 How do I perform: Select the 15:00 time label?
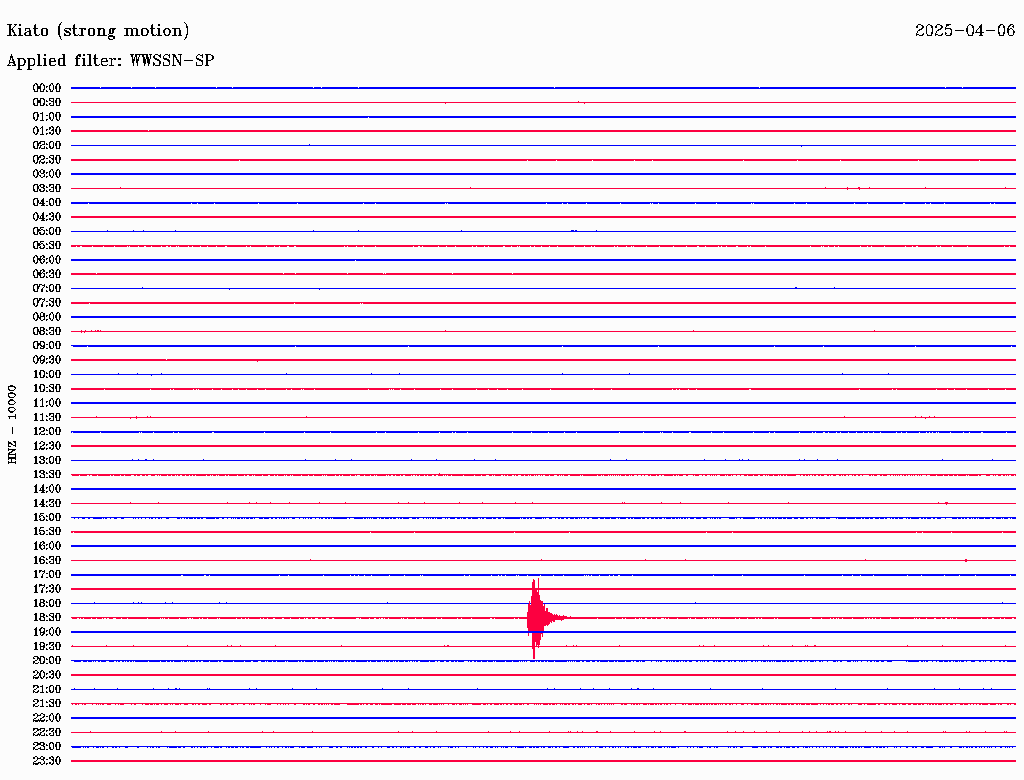[47, 517]
